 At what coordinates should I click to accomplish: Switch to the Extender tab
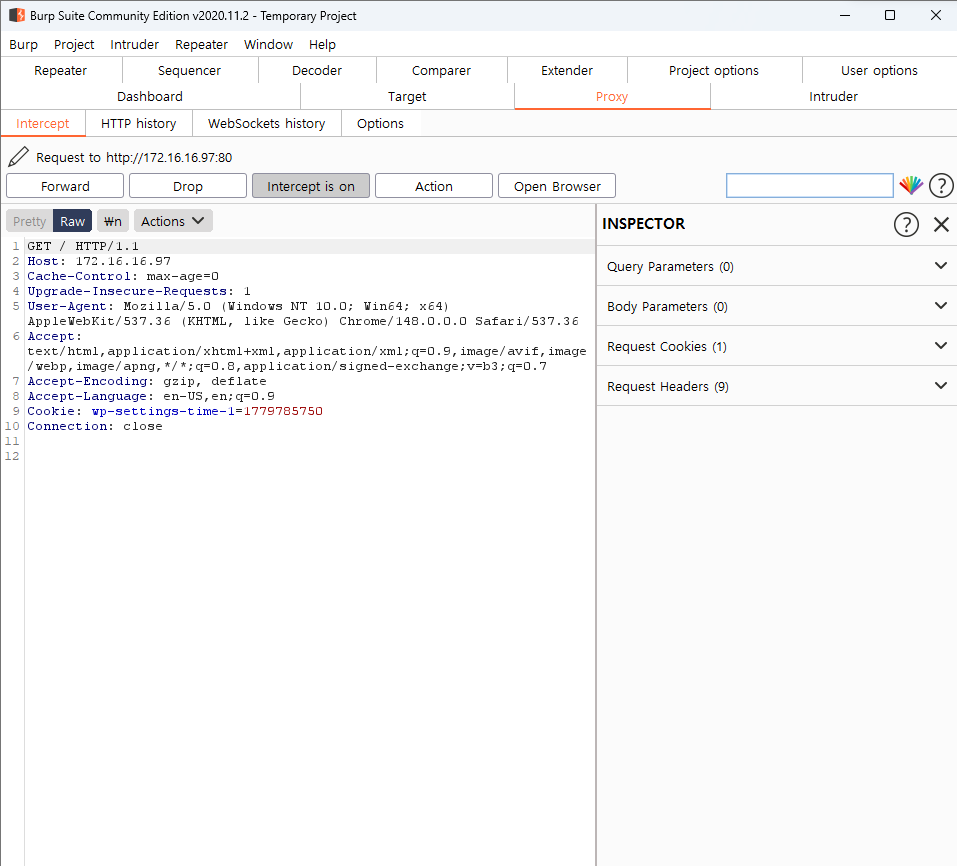tap(567, 70)
